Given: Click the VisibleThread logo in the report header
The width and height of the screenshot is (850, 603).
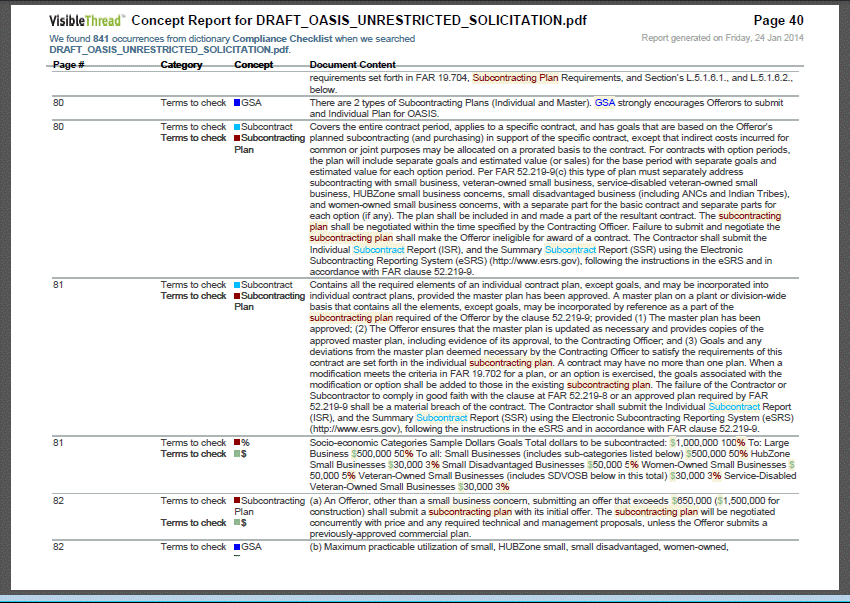Looking at the screenshot, I should tap(87, 21).
